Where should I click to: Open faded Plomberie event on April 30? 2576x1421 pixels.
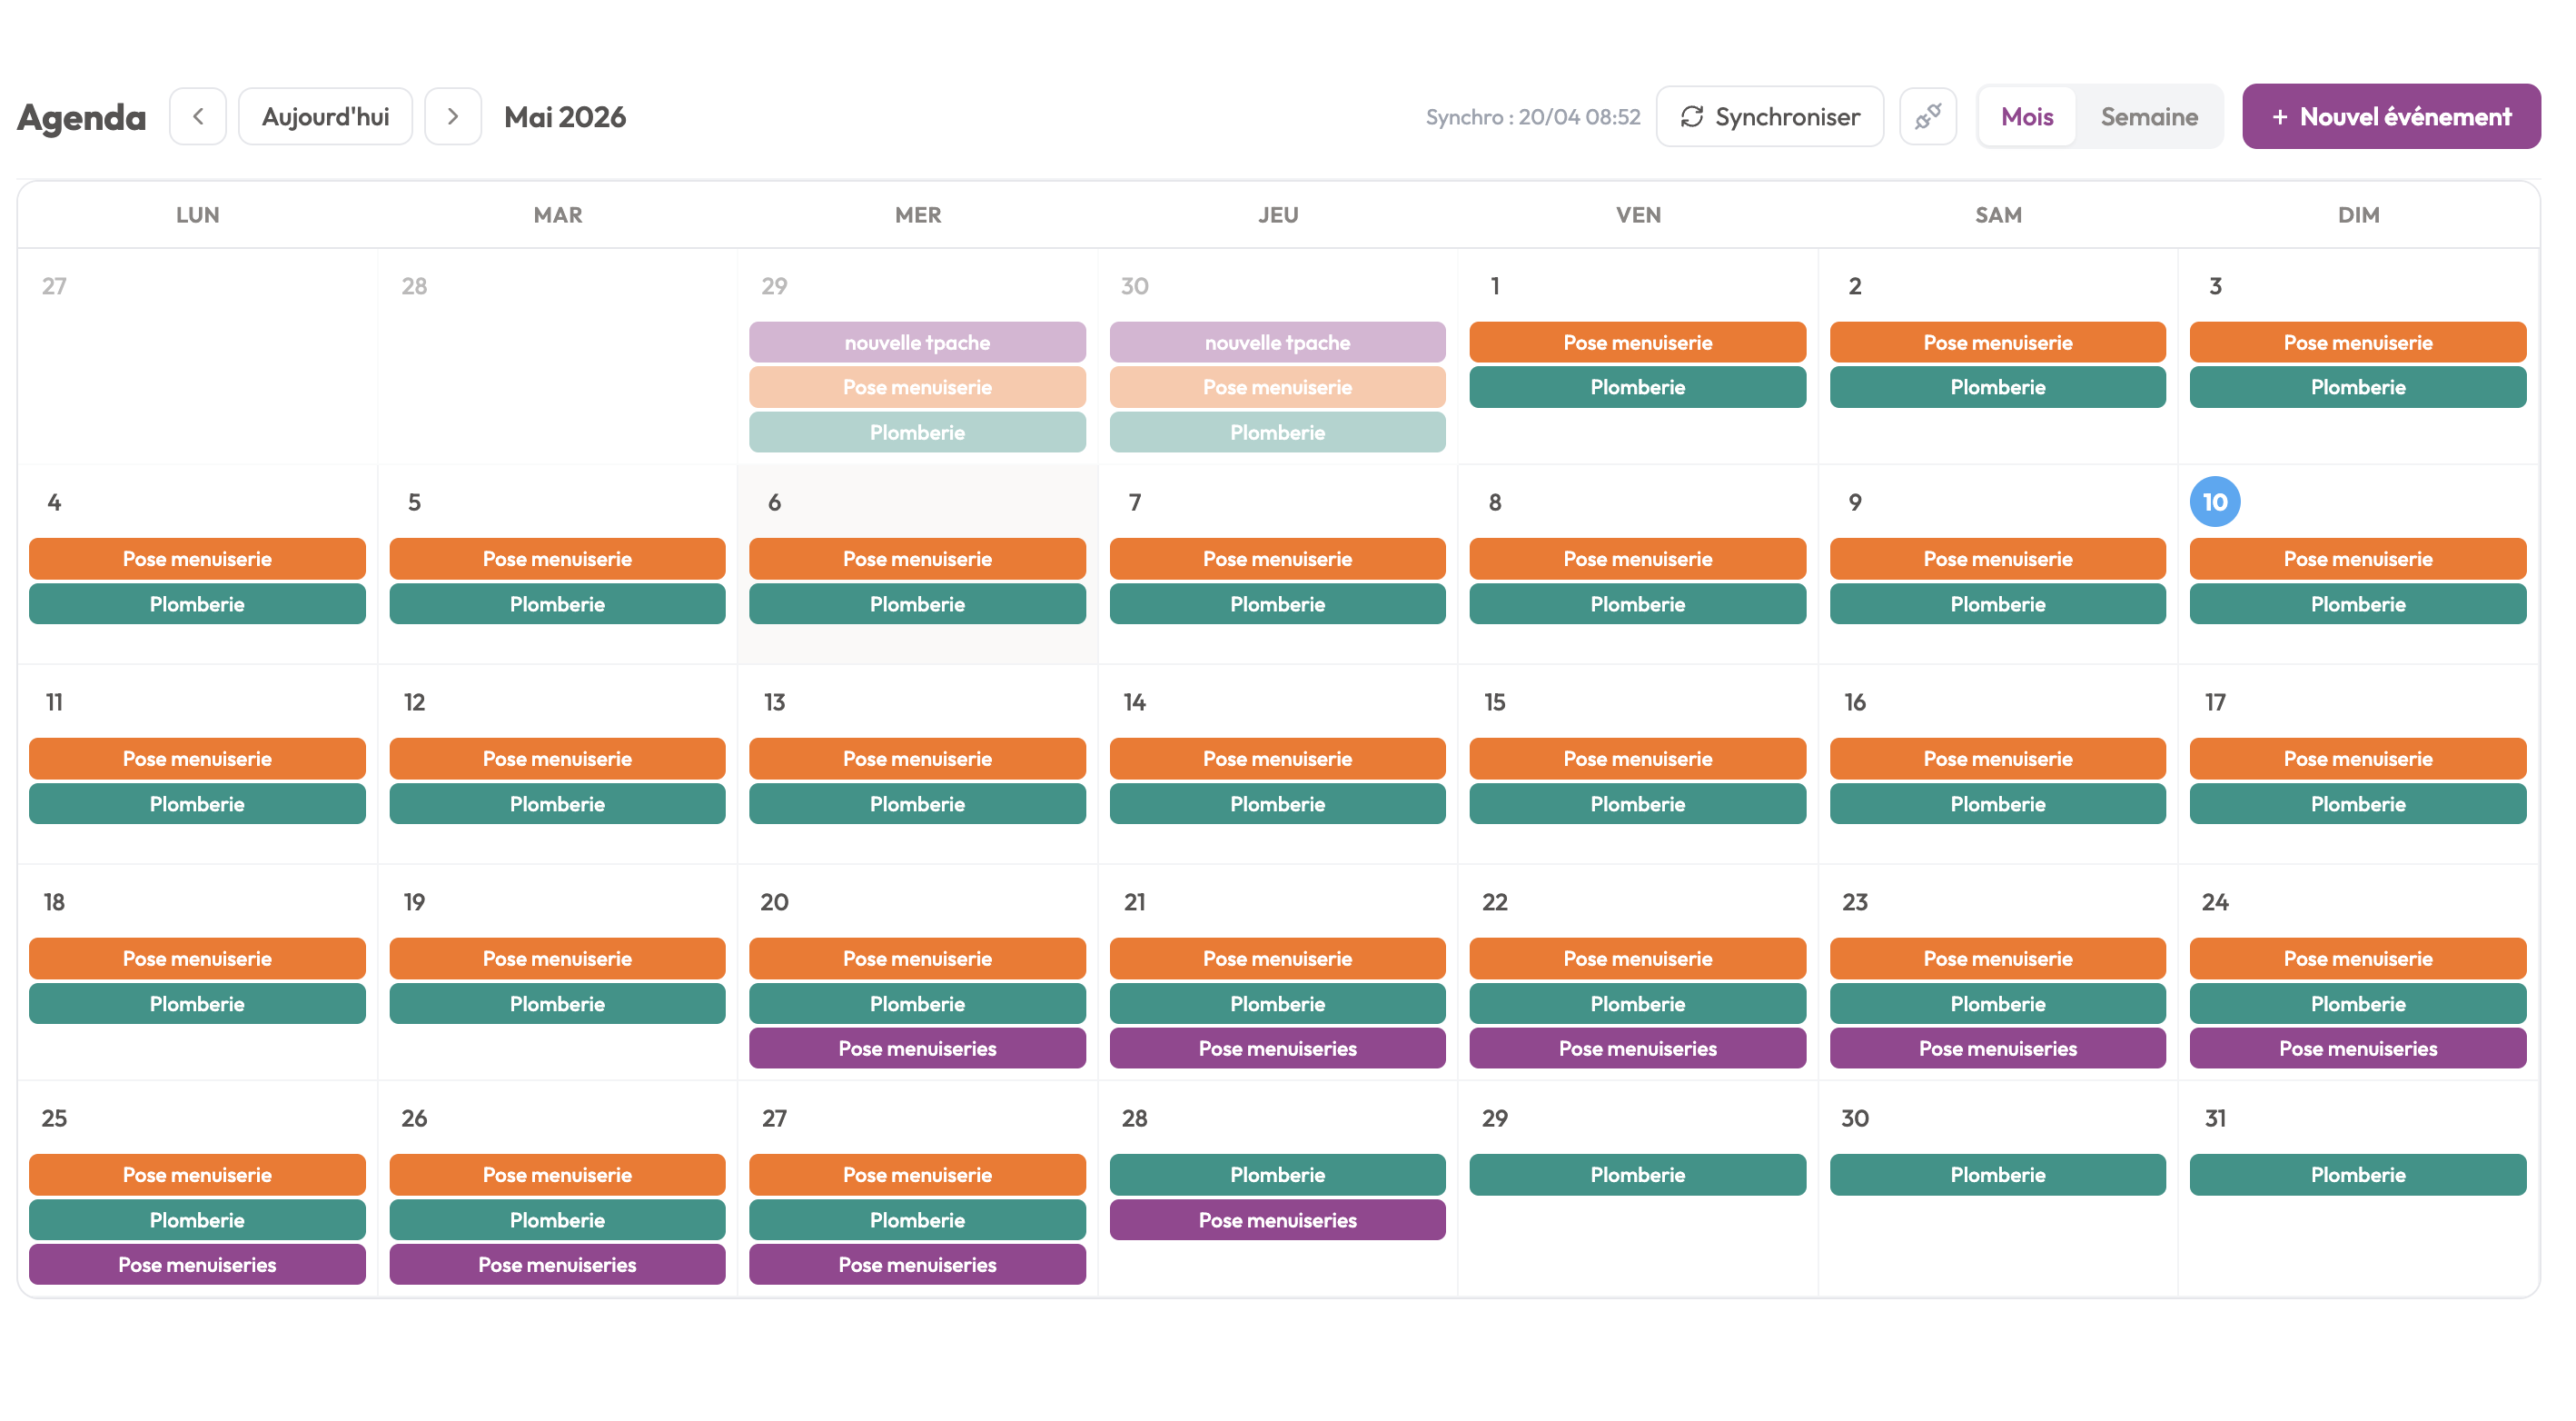tap(1277, 433)
